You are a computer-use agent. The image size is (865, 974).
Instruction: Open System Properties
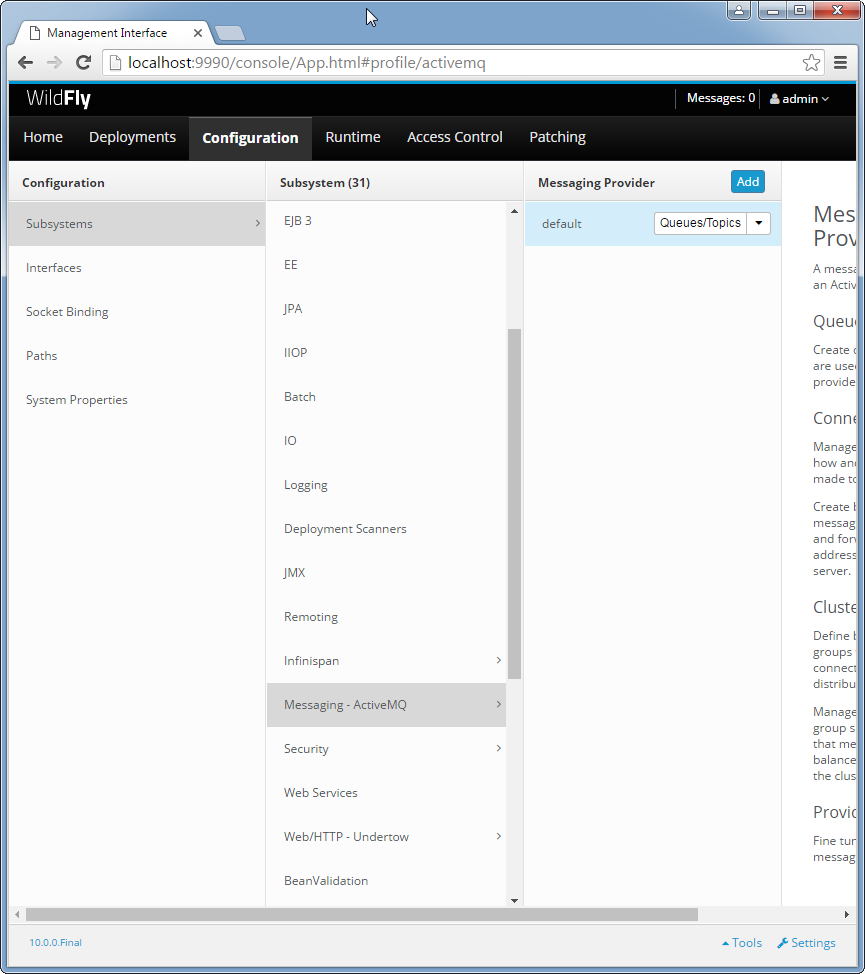(137, 400)
